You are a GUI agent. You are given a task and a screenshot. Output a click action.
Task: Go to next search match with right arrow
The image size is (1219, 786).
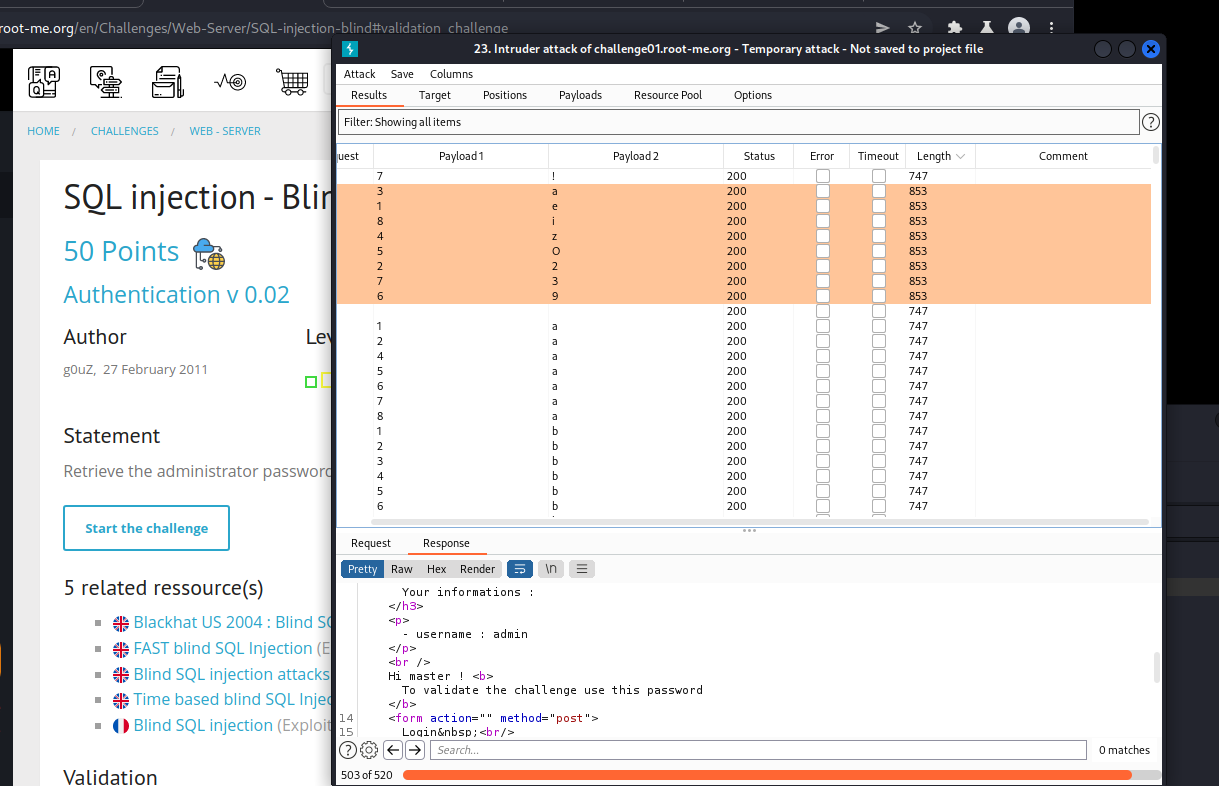tap(415, 750)
